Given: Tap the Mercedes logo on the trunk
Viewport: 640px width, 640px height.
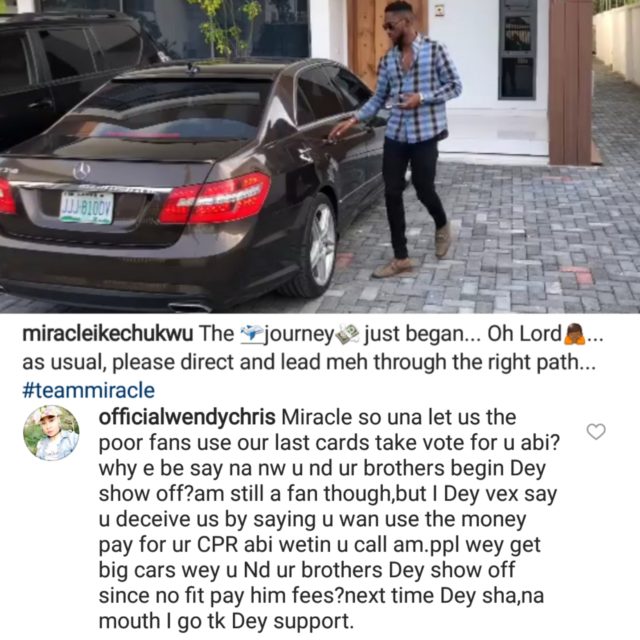Looking at the screenshot, I should pyautogui.click(x=82, y=171).
